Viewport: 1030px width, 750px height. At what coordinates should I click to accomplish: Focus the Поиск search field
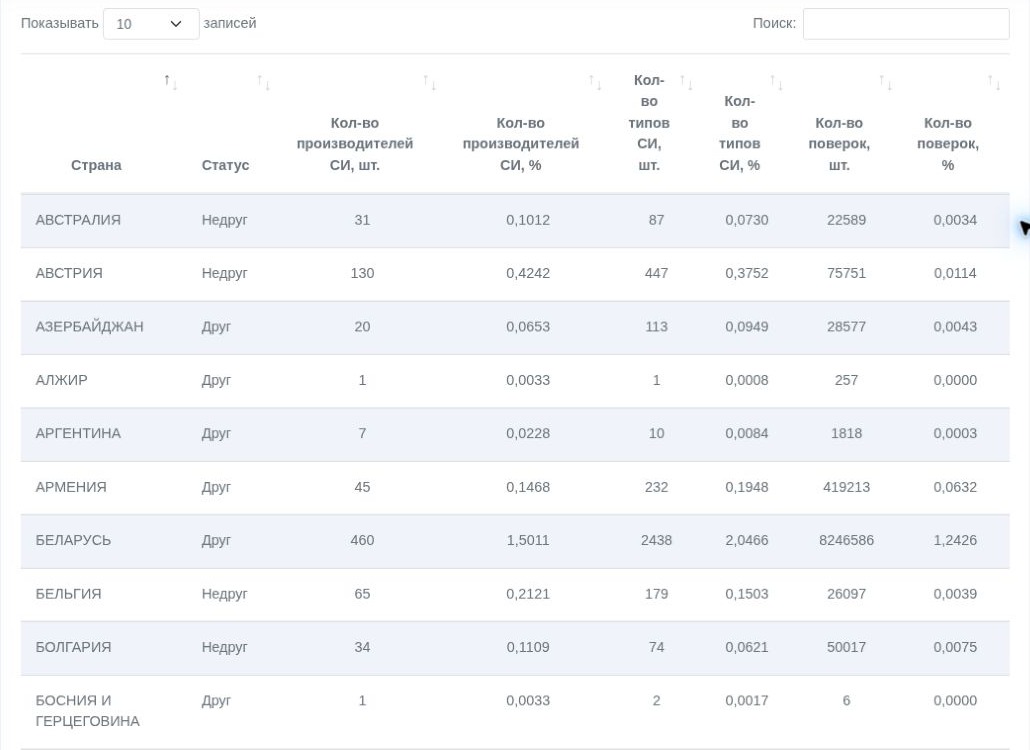point(906,24)
